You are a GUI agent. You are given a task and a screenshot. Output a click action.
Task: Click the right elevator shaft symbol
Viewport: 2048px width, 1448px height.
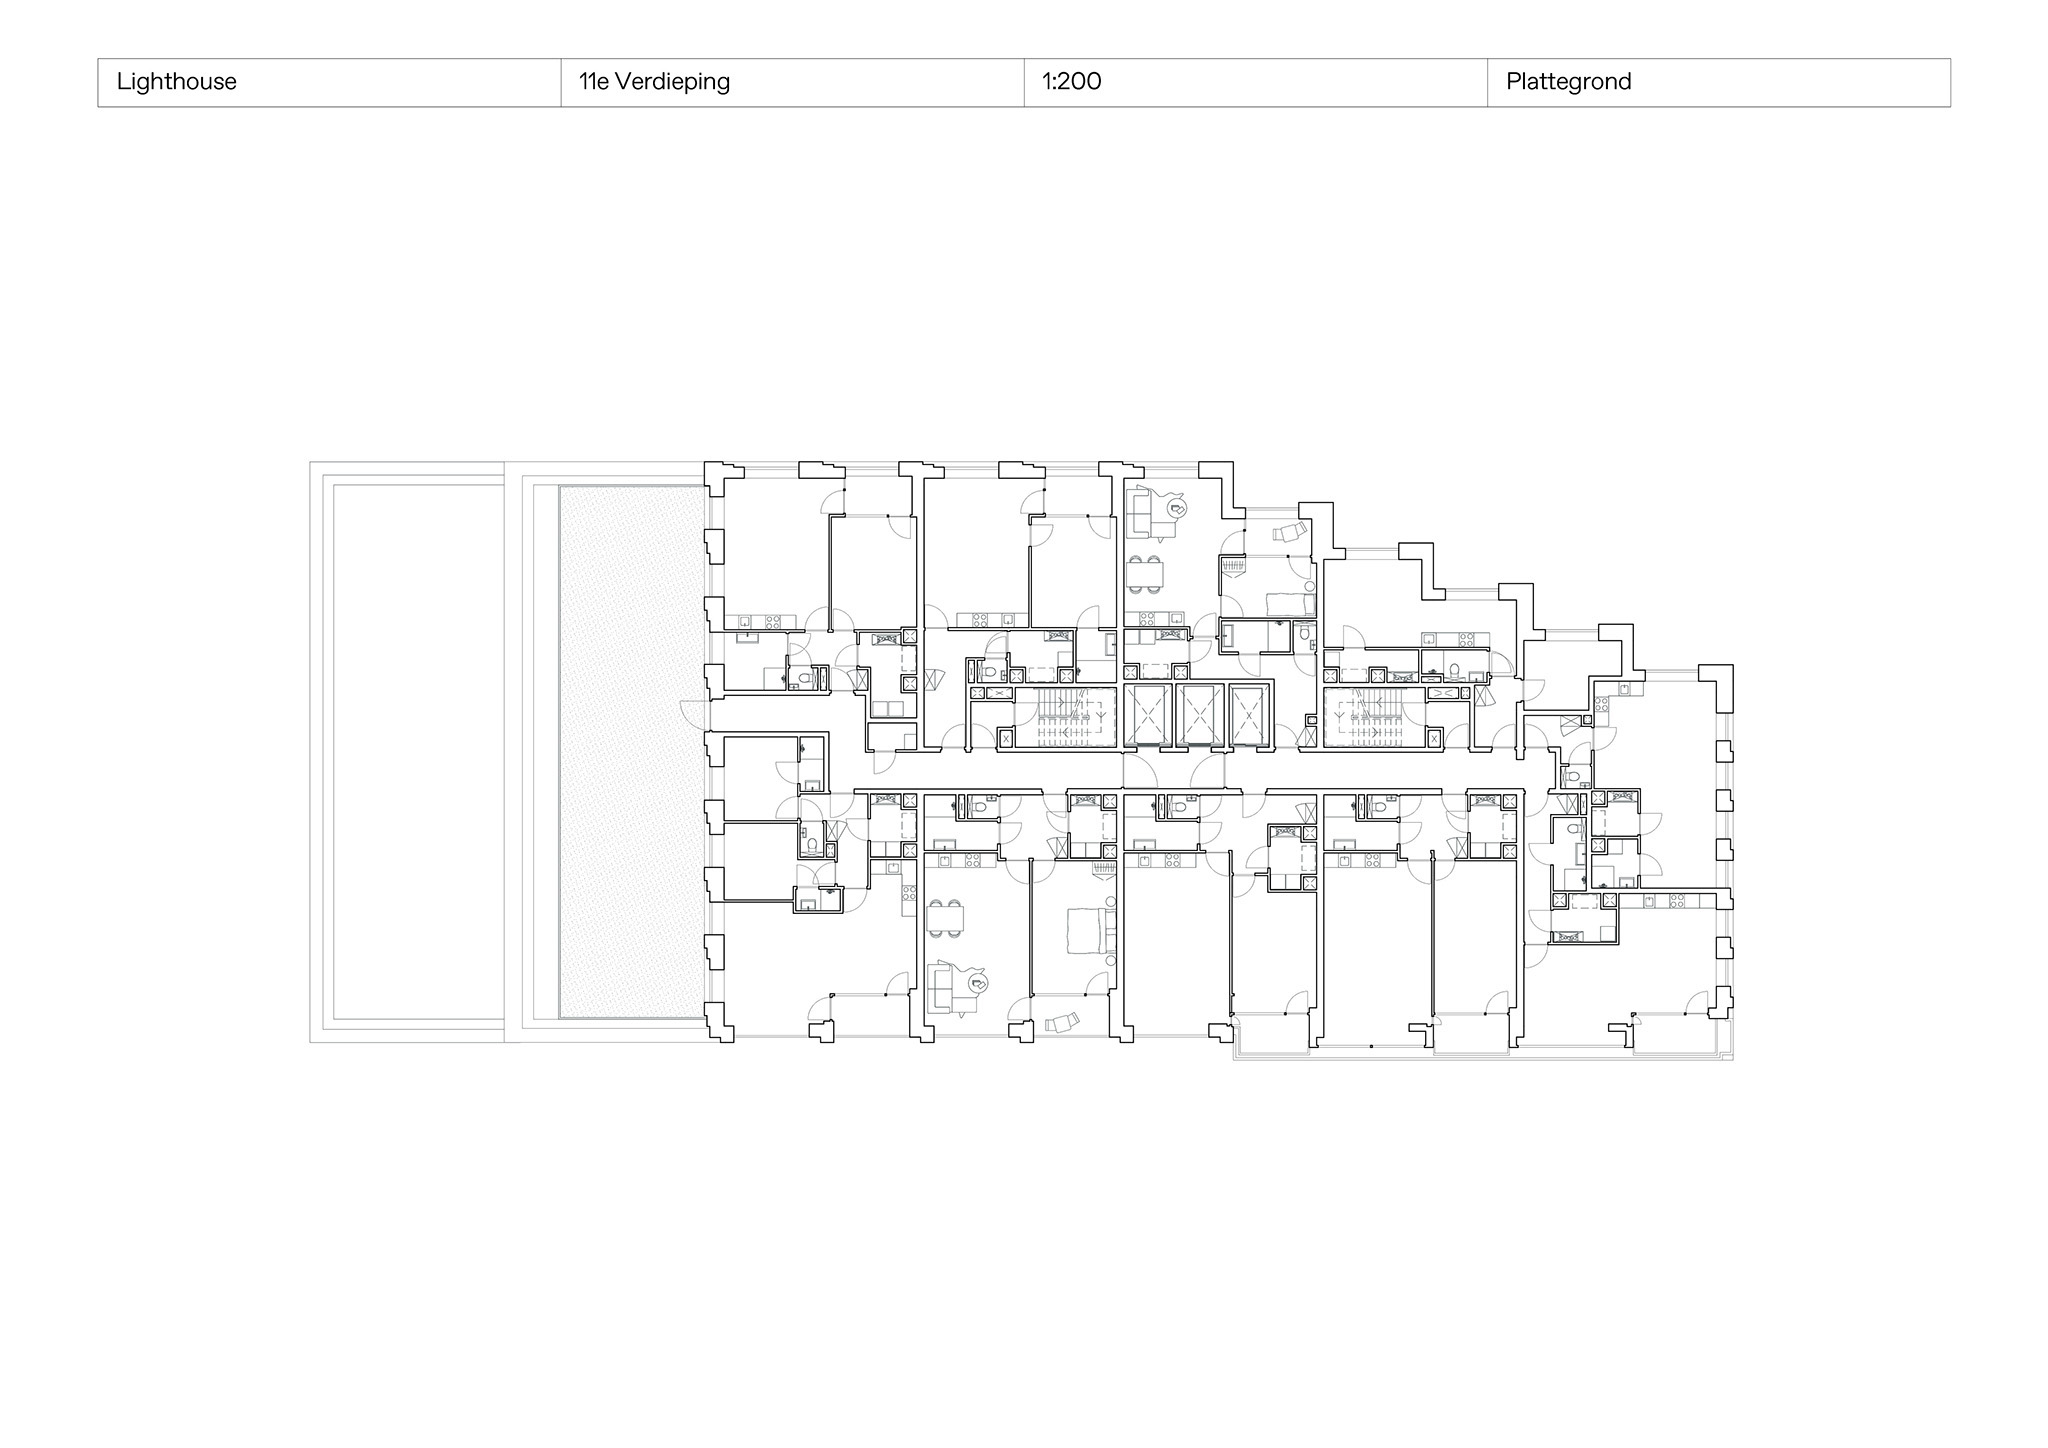pos(1249,715)
